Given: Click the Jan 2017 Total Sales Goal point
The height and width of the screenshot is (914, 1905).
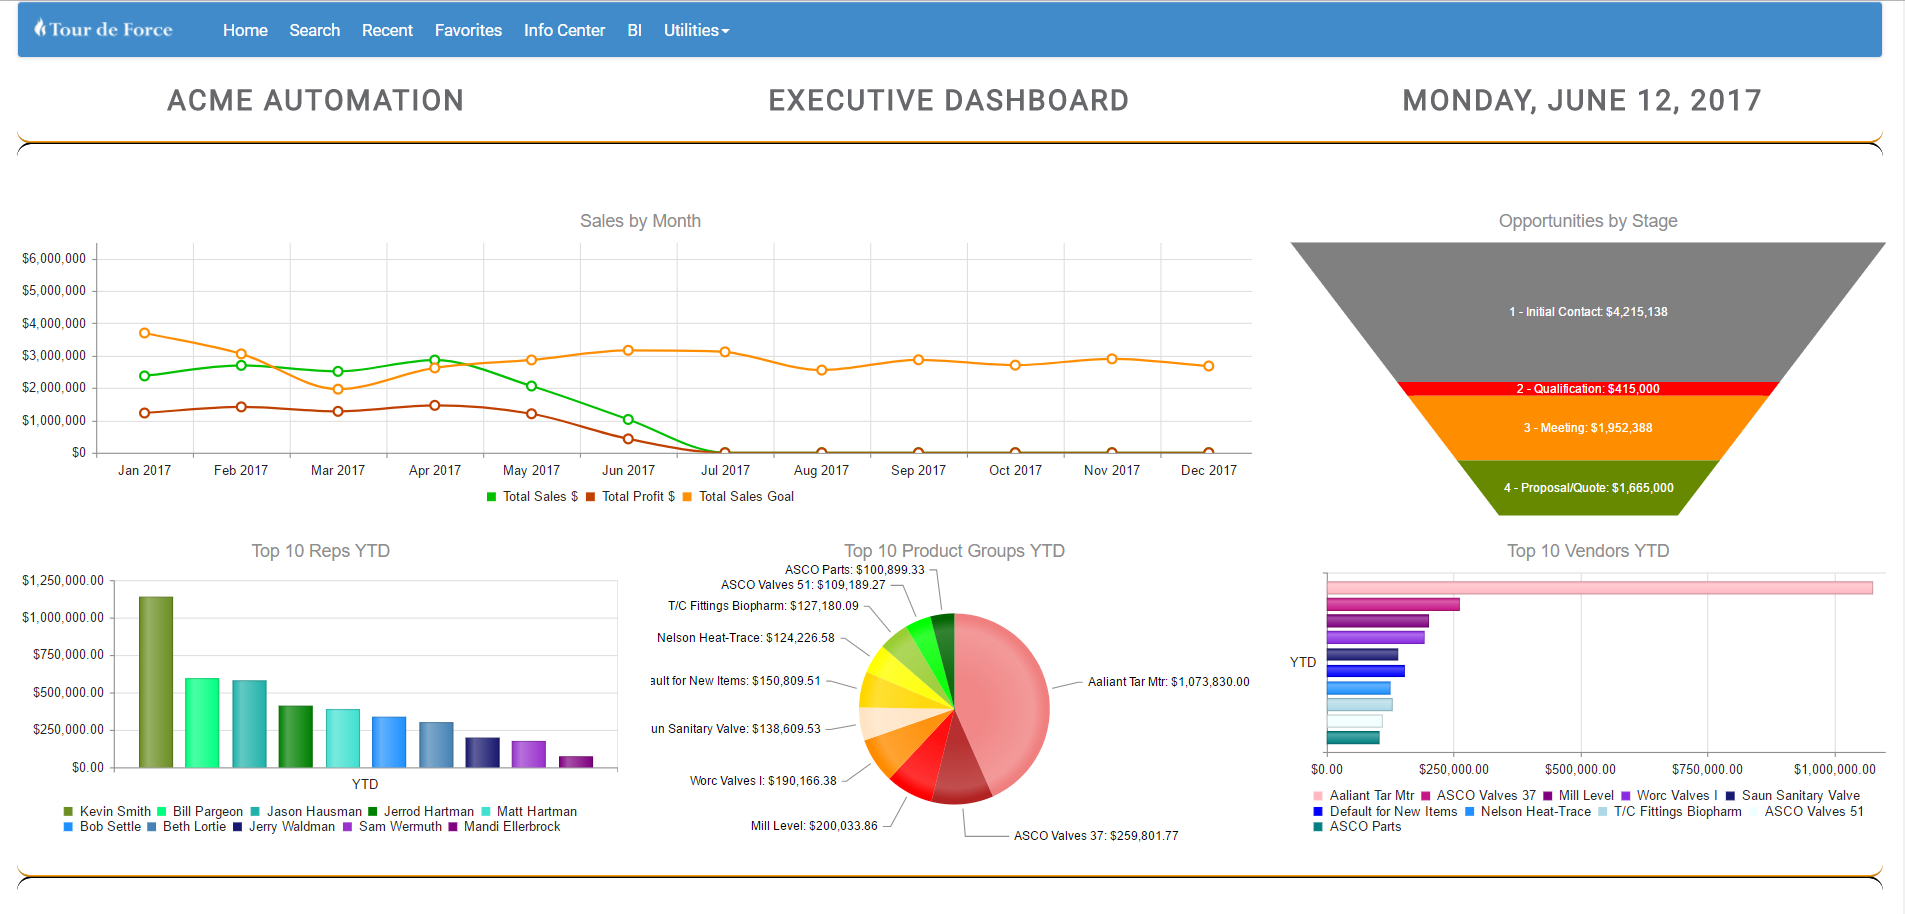Looking at the screenshot, I should [x=145, y=333].
